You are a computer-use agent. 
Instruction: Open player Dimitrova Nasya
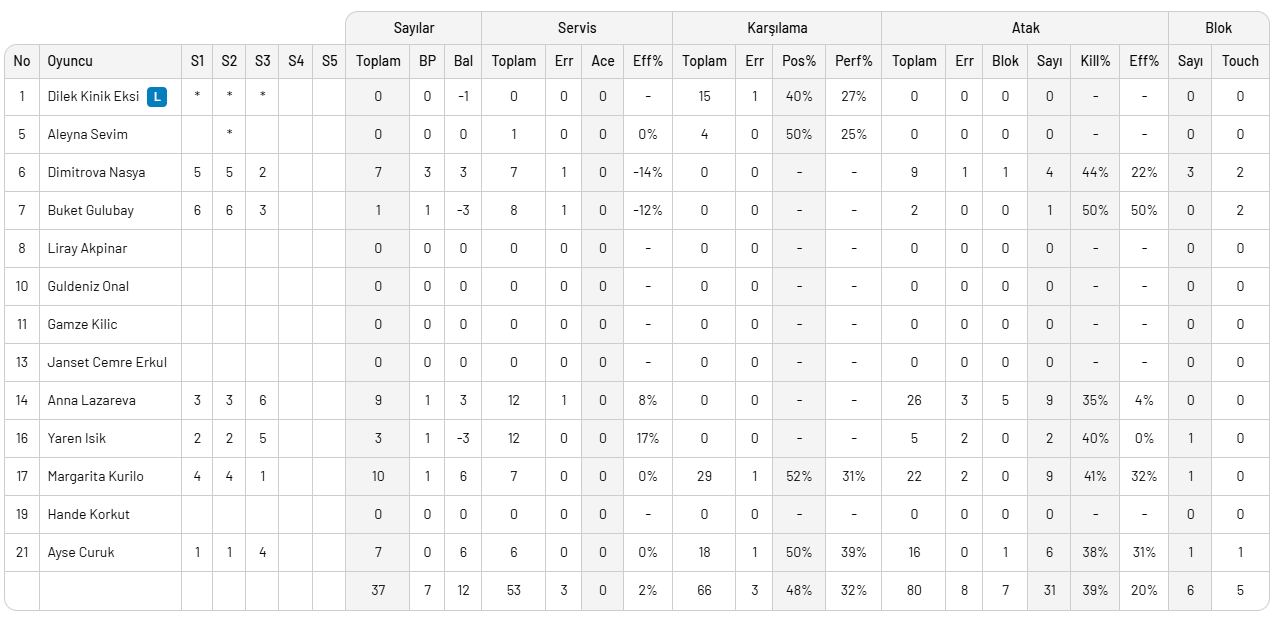click(x=96, y=172)
